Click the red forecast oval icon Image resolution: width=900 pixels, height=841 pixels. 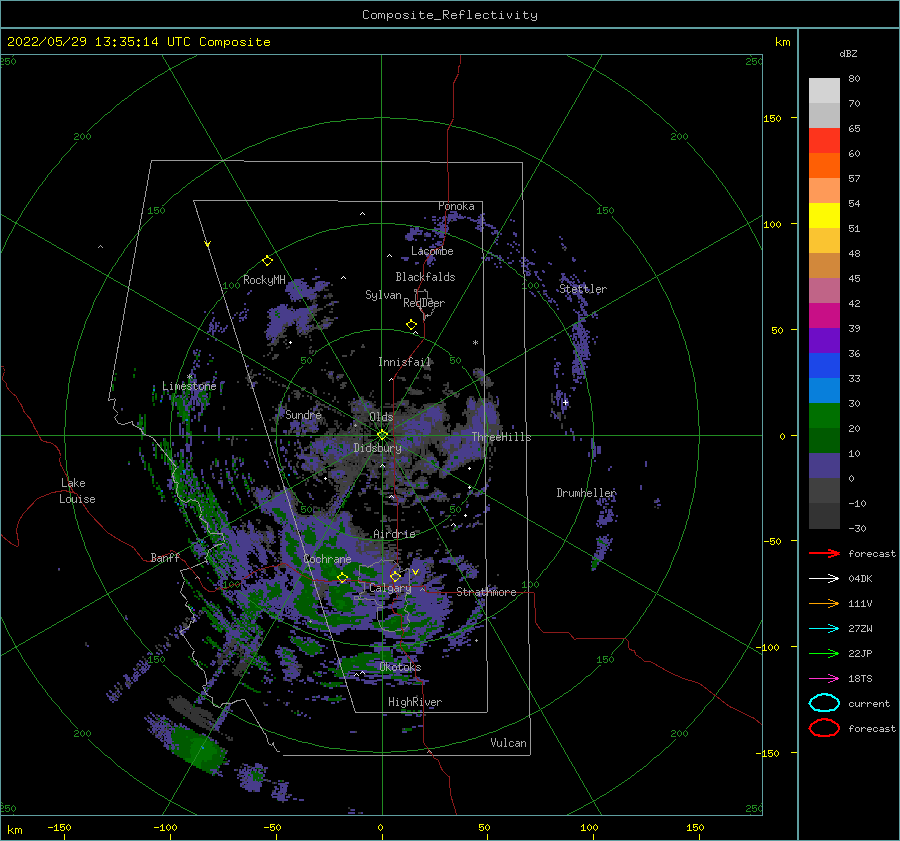824,728
